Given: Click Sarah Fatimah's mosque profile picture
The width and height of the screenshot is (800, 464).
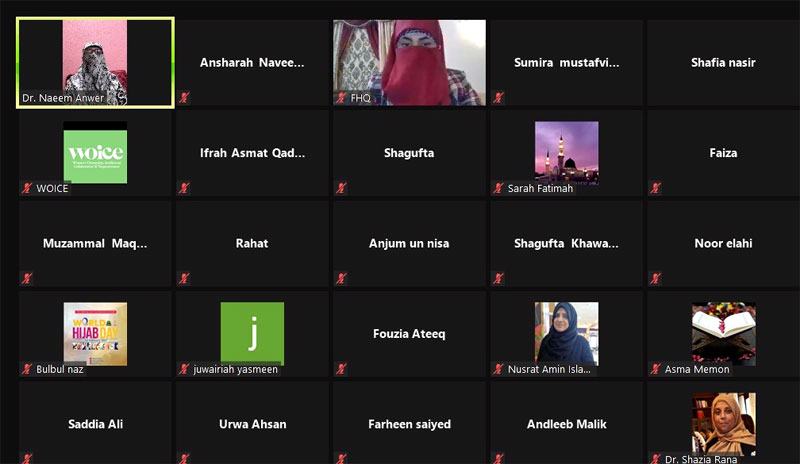Looking at the screenshot, I should [566, 153].
